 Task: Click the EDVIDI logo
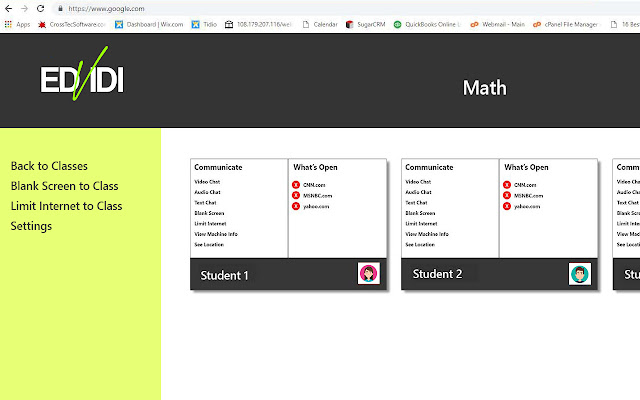coord(82,74)
